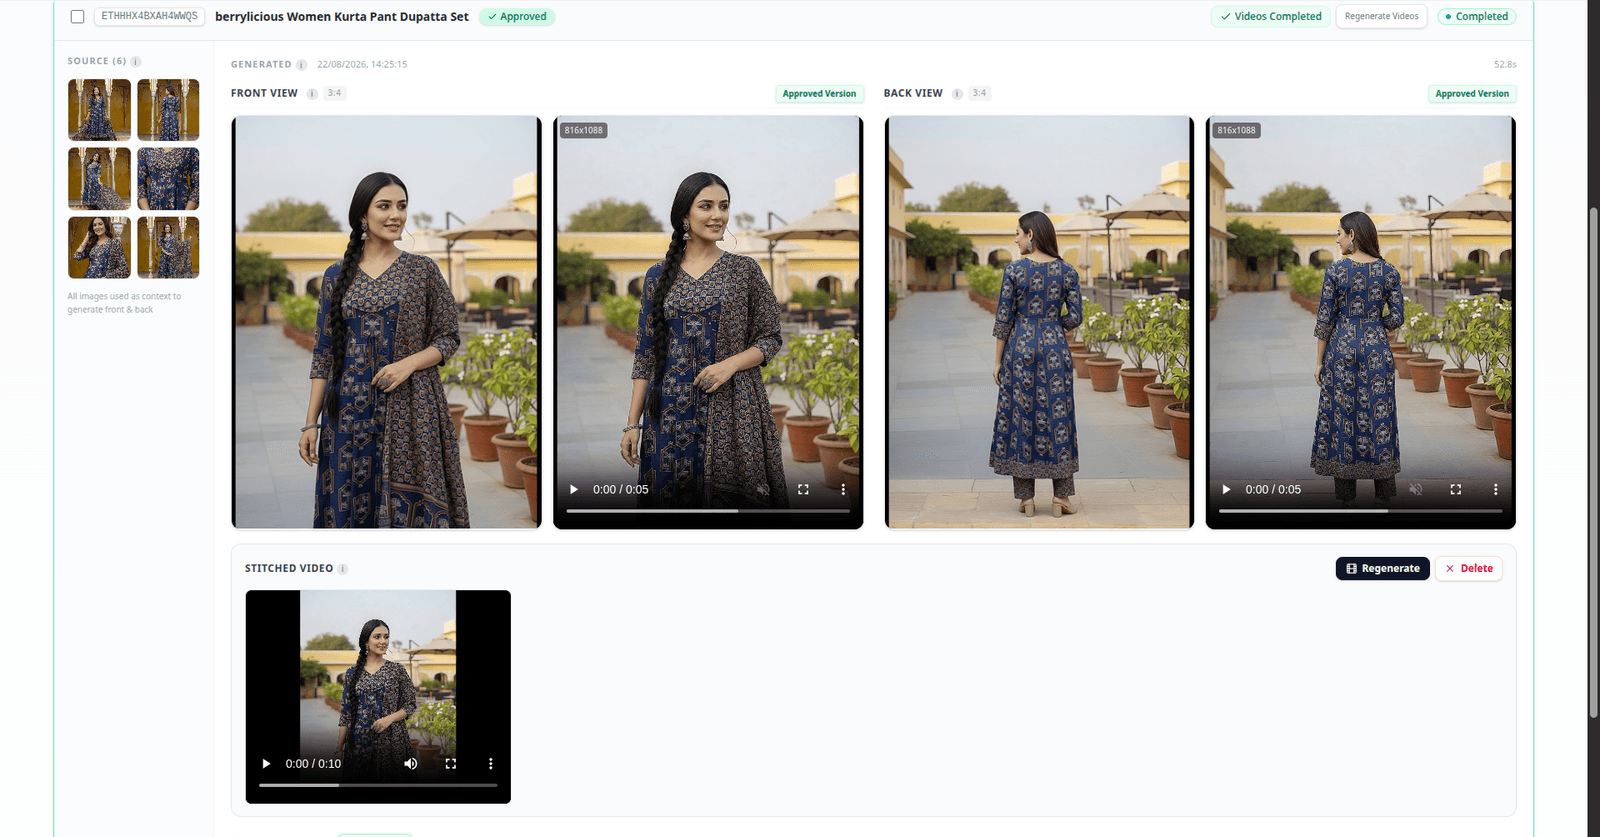Seek on back view video progress bar
This screenshot has width=1600, height=837.
tap(1360, 511)
